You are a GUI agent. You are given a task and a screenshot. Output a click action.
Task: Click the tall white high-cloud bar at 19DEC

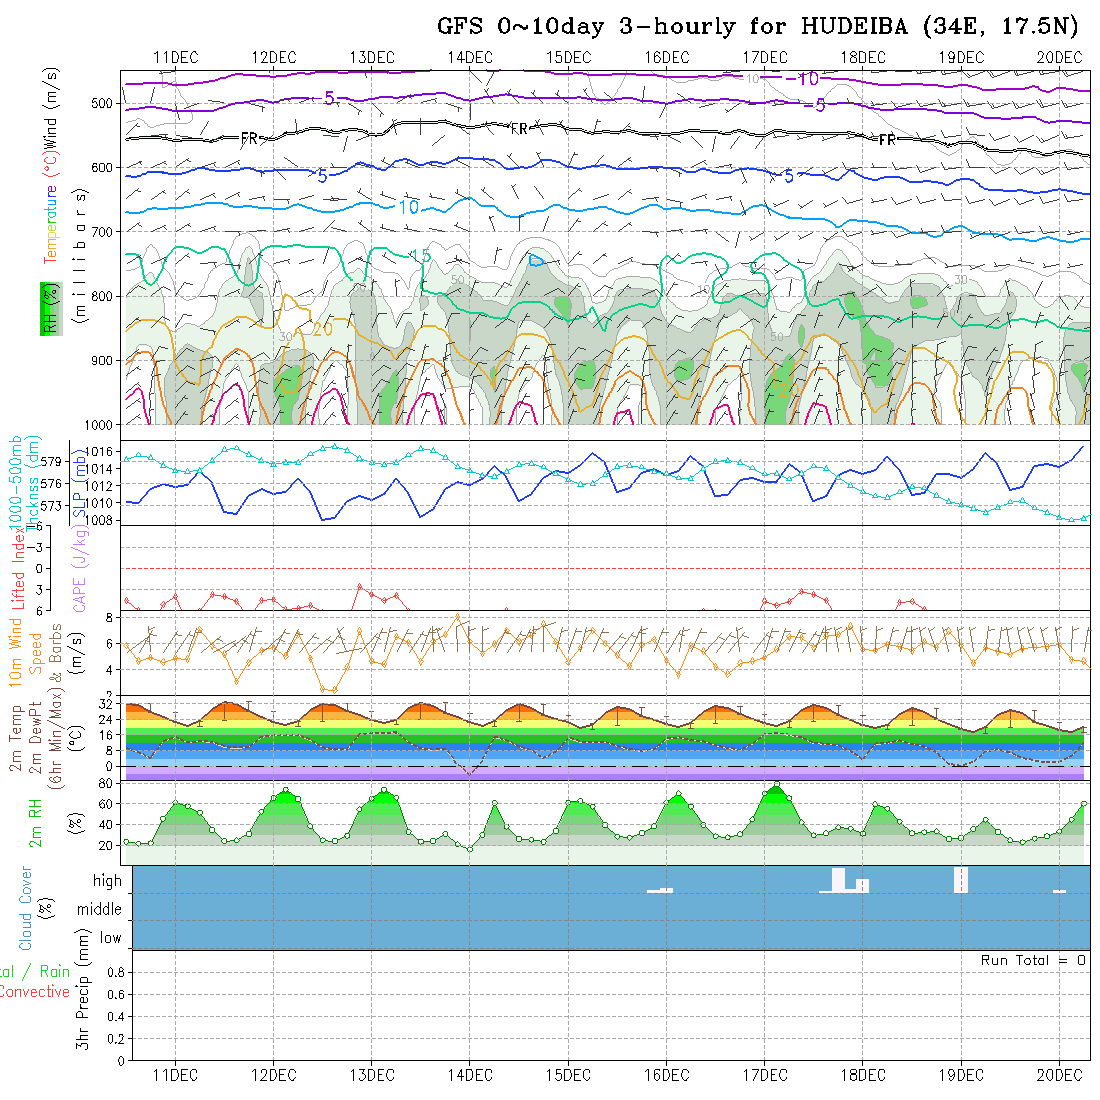pos(961,879)
